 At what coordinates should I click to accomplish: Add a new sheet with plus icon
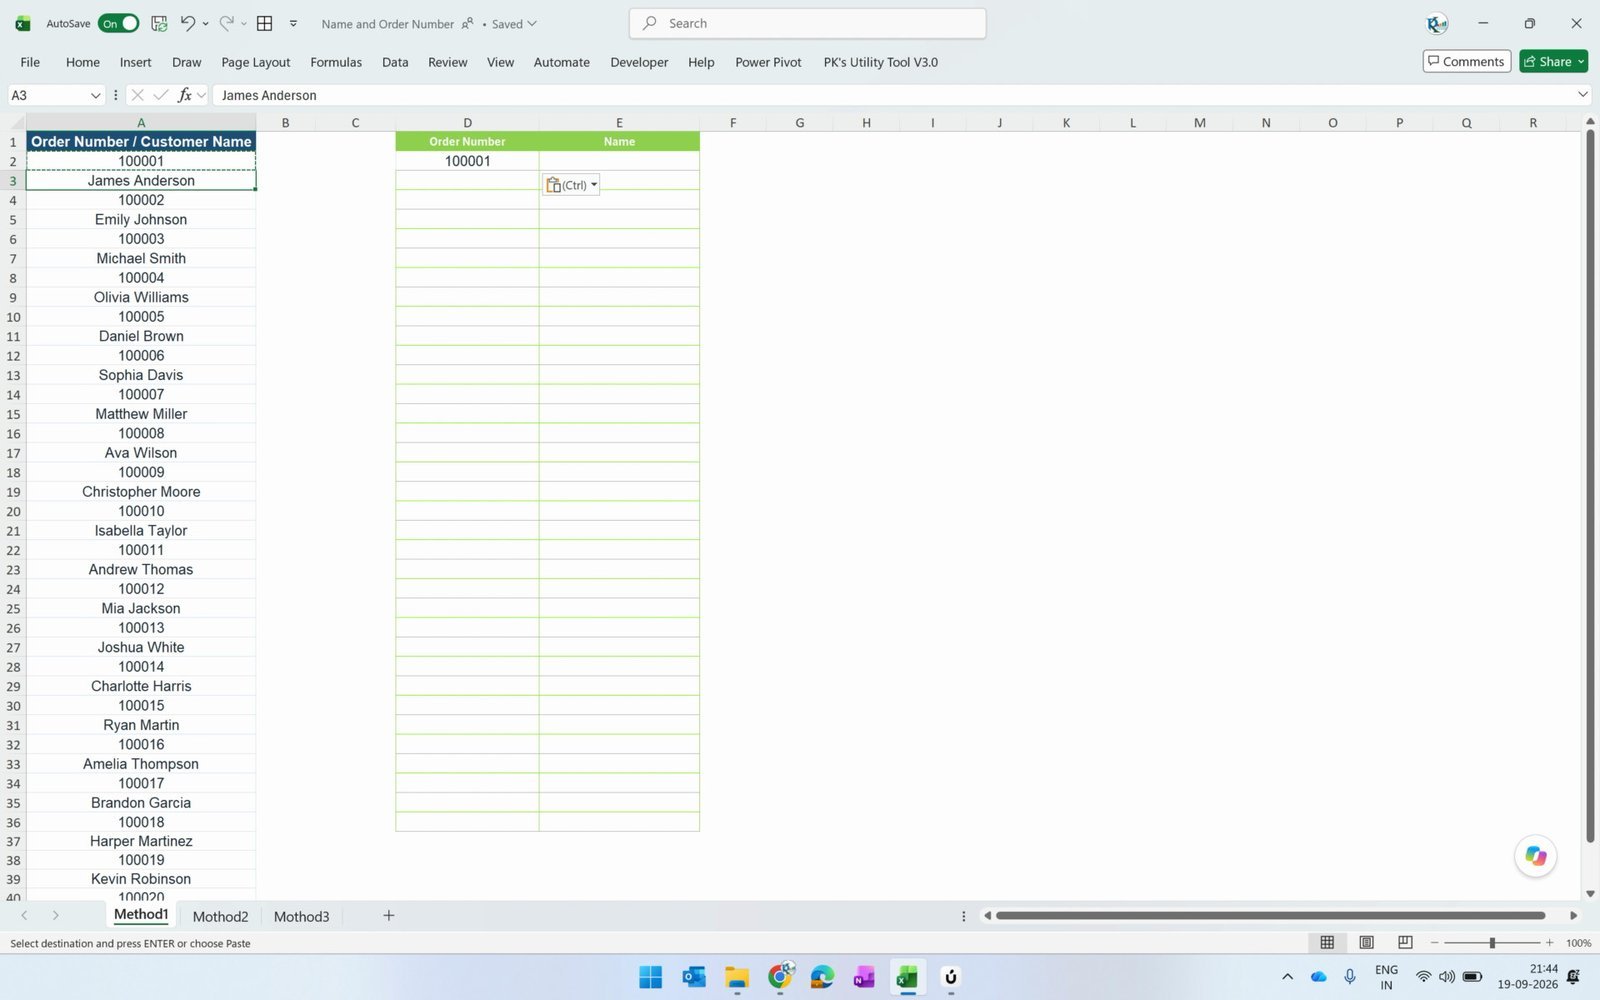coord(389,915)
